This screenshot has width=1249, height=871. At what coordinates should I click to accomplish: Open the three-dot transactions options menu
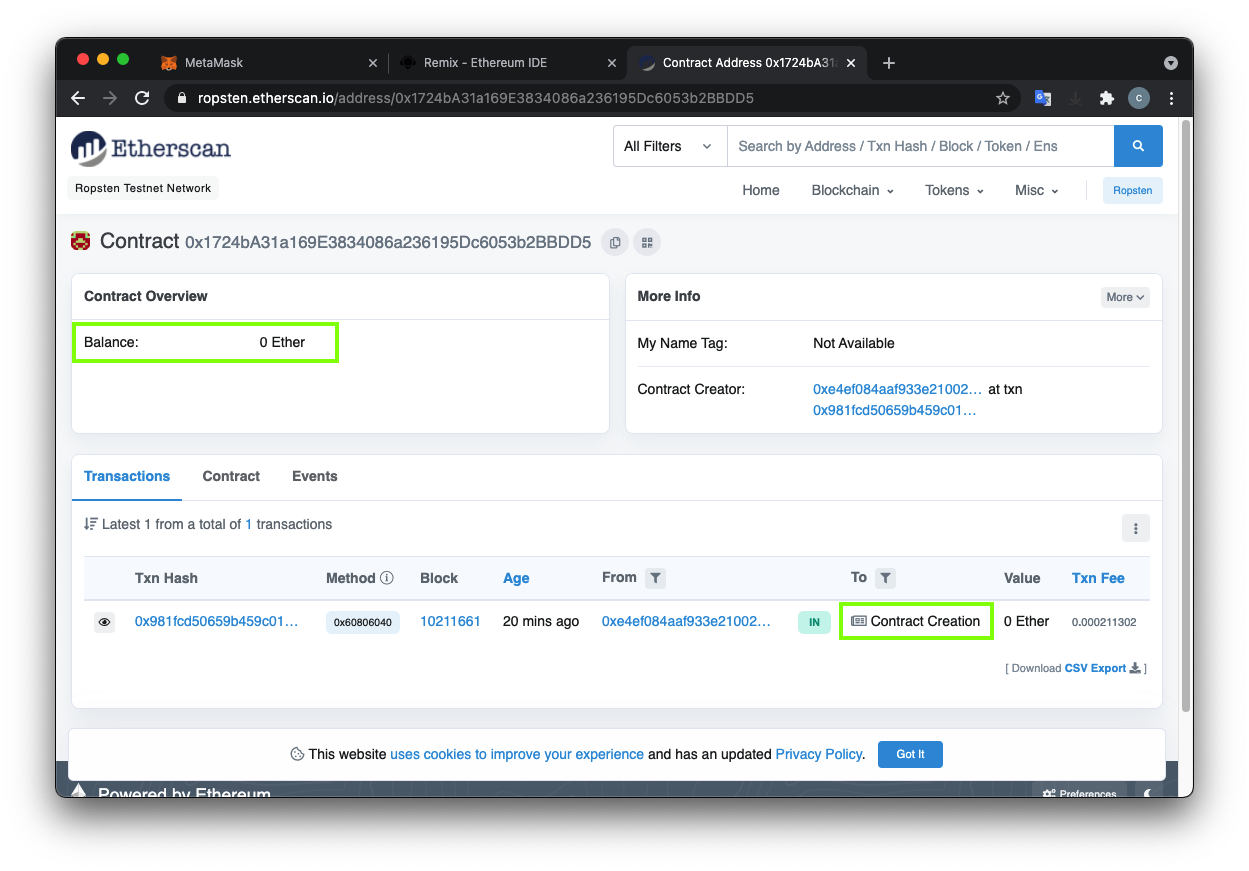point(1135,527)
